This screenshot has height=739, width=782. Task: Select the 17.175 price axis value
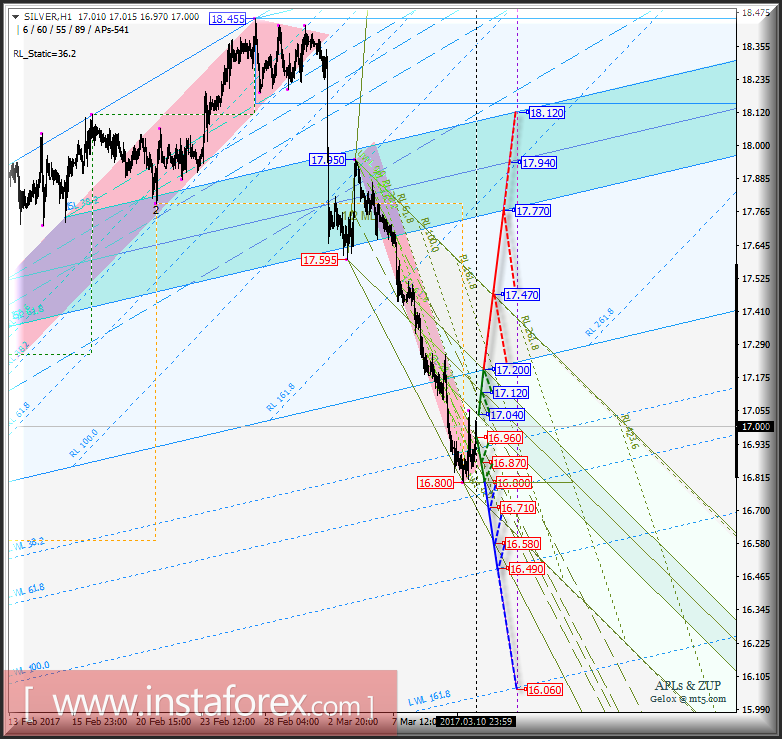756,377
